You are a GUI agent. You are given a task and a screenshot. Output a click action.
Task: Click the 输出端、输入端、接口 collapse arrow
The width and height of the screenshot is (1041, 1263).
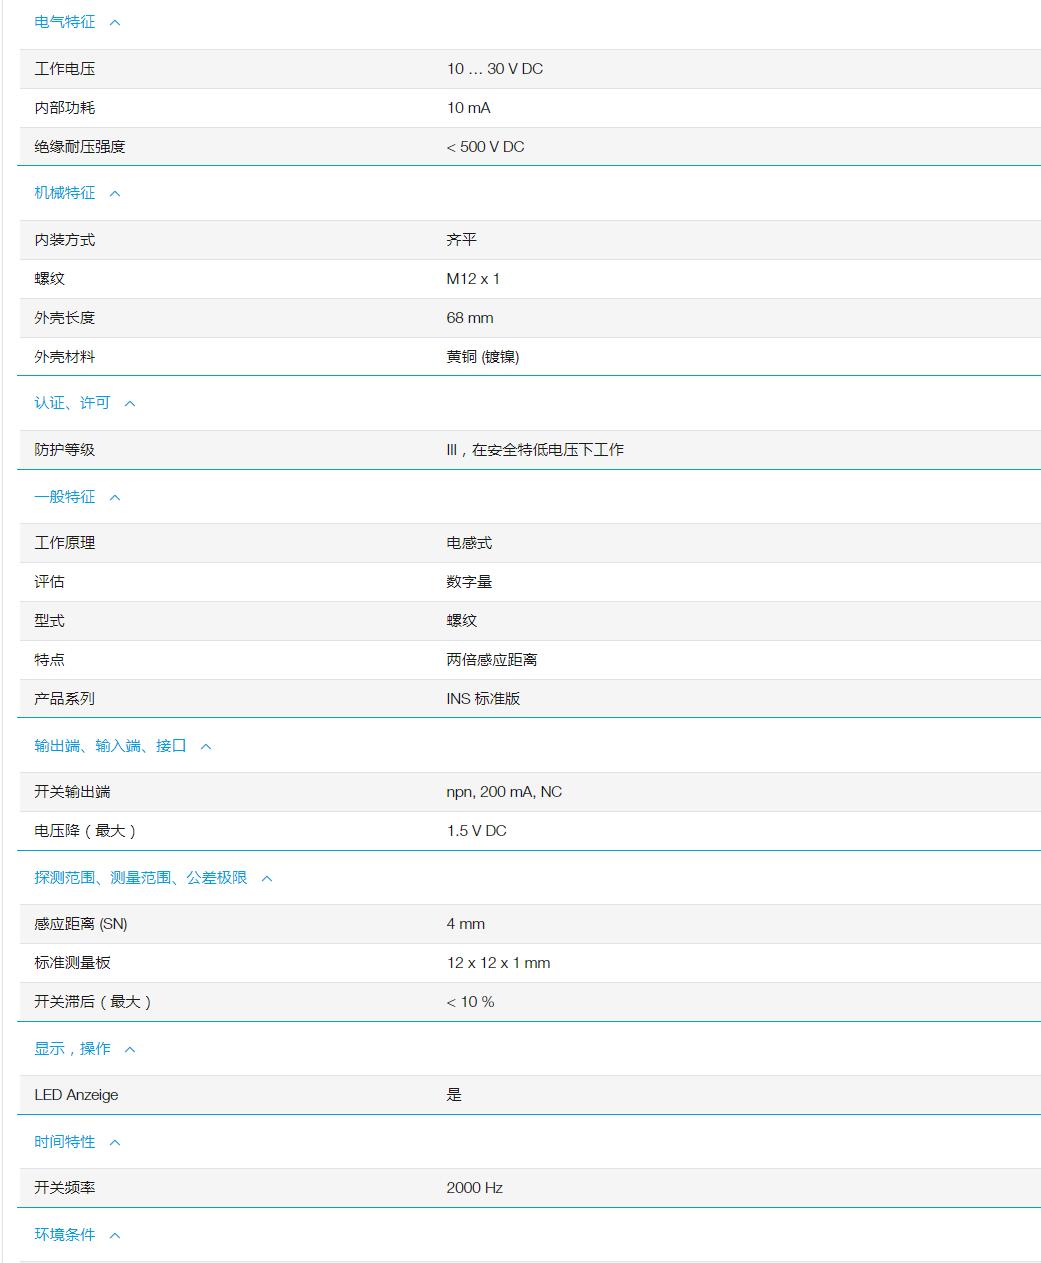[x=206, y=744]
